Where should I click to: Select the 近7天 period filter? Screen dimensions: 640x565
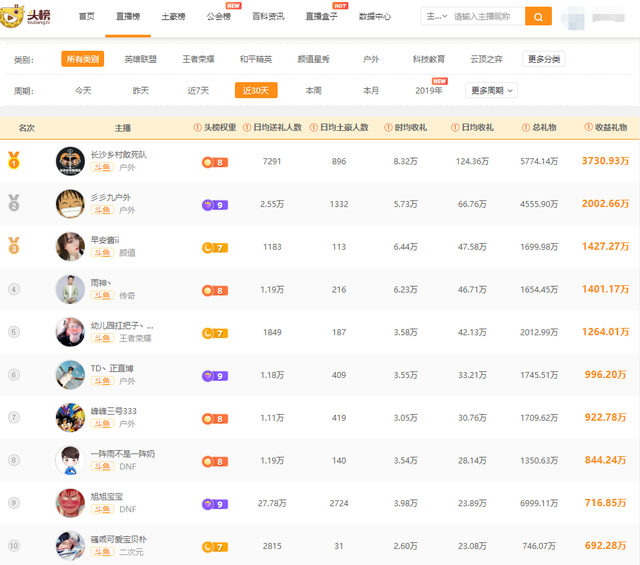[198, 91]
